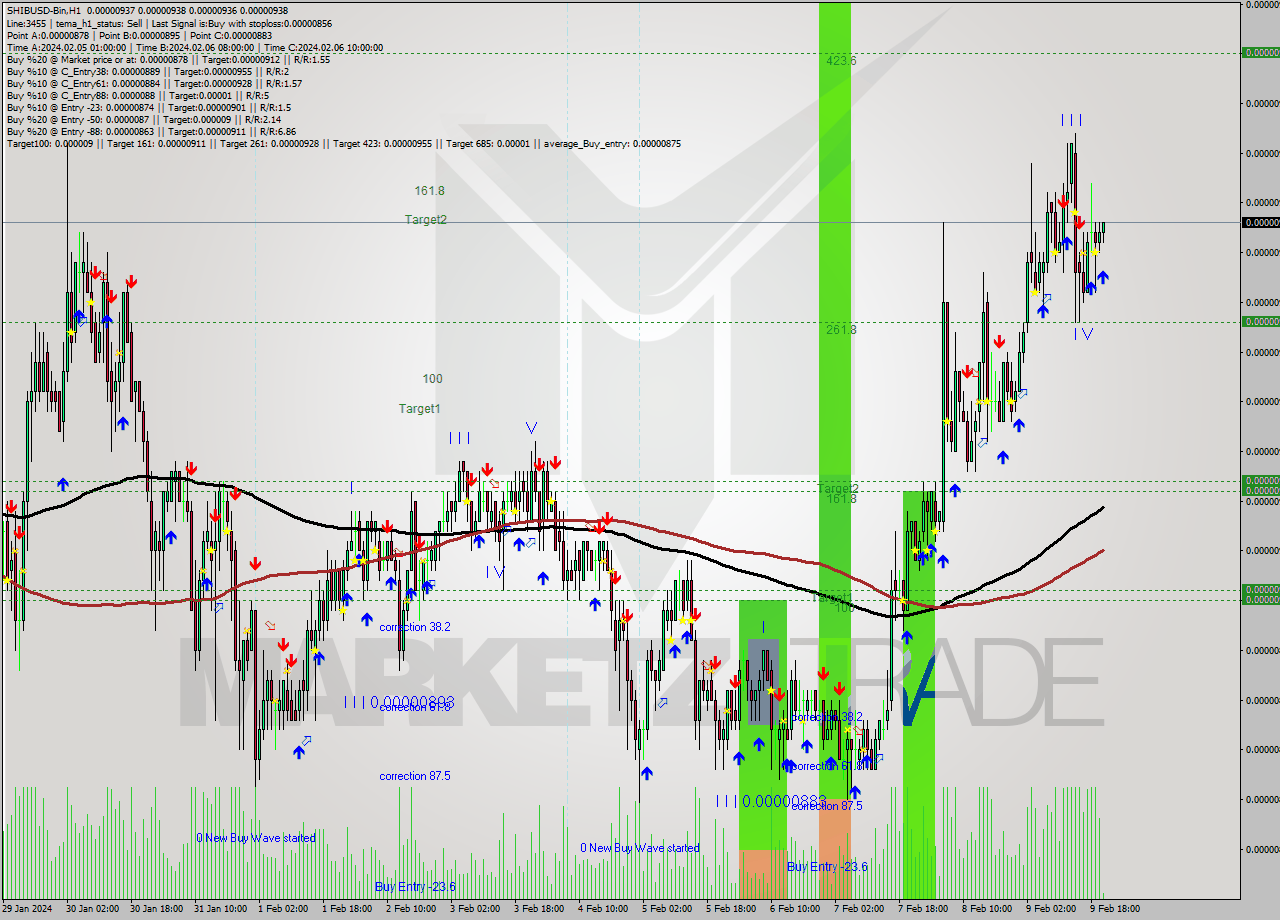The image size is (1280, 920).
Task: Click the 423.6 Fibonacci level label
Action: [841, 60]
